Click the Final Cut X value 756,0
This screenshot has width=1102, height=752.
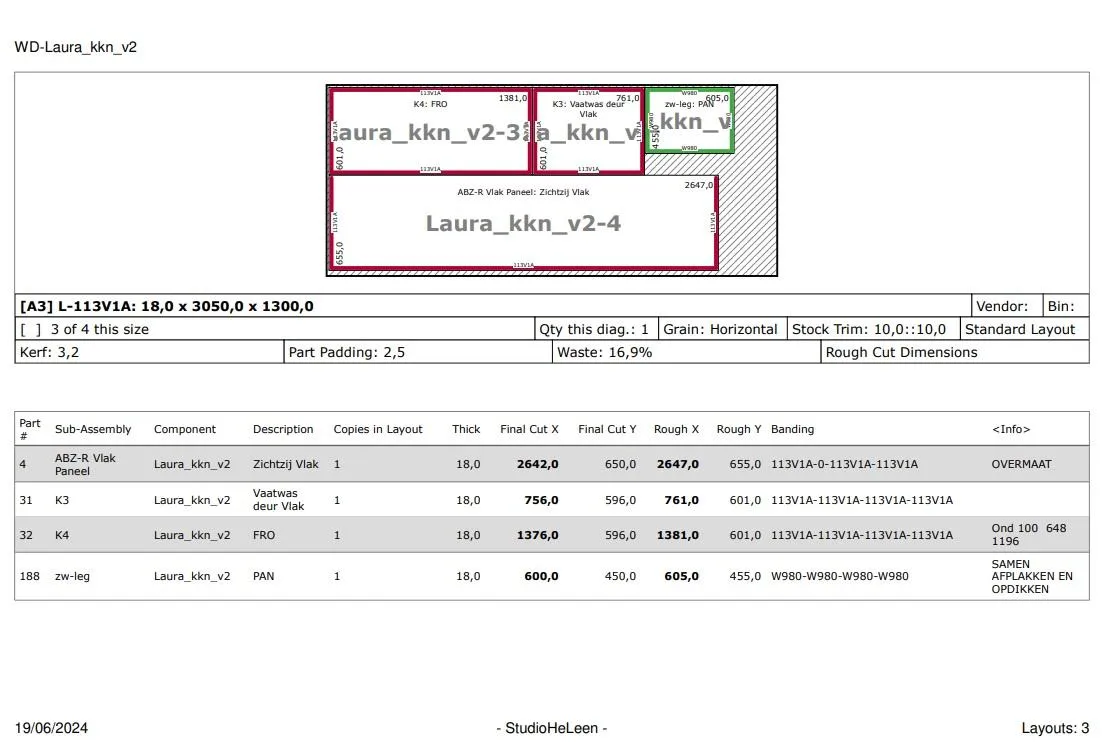point(541,500)
